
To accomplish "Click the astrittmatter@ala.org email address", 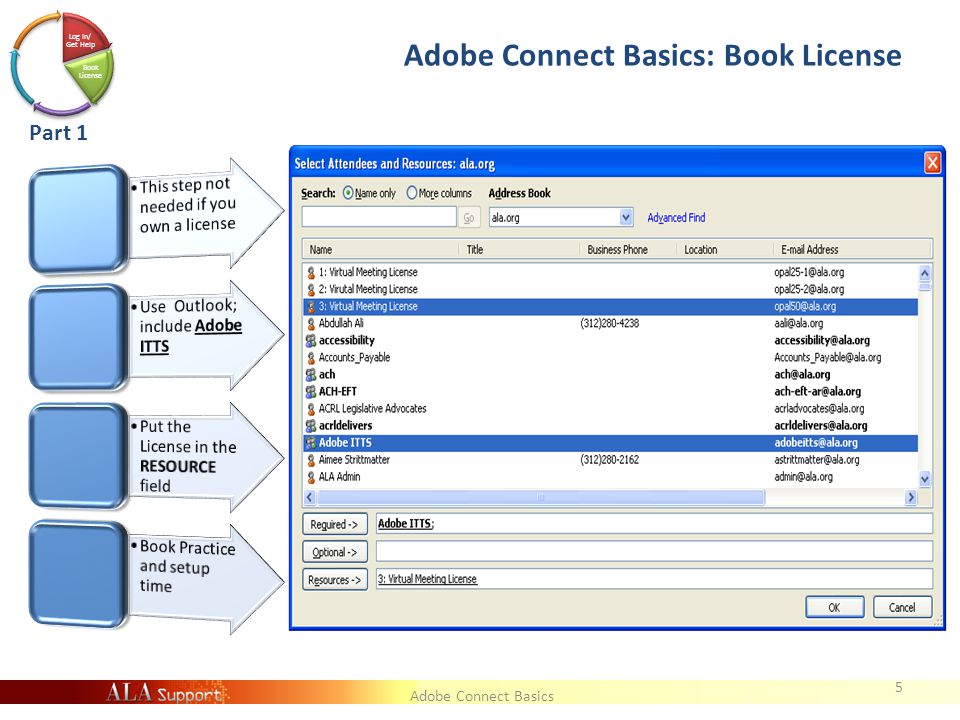I will (x=817, y=460).
